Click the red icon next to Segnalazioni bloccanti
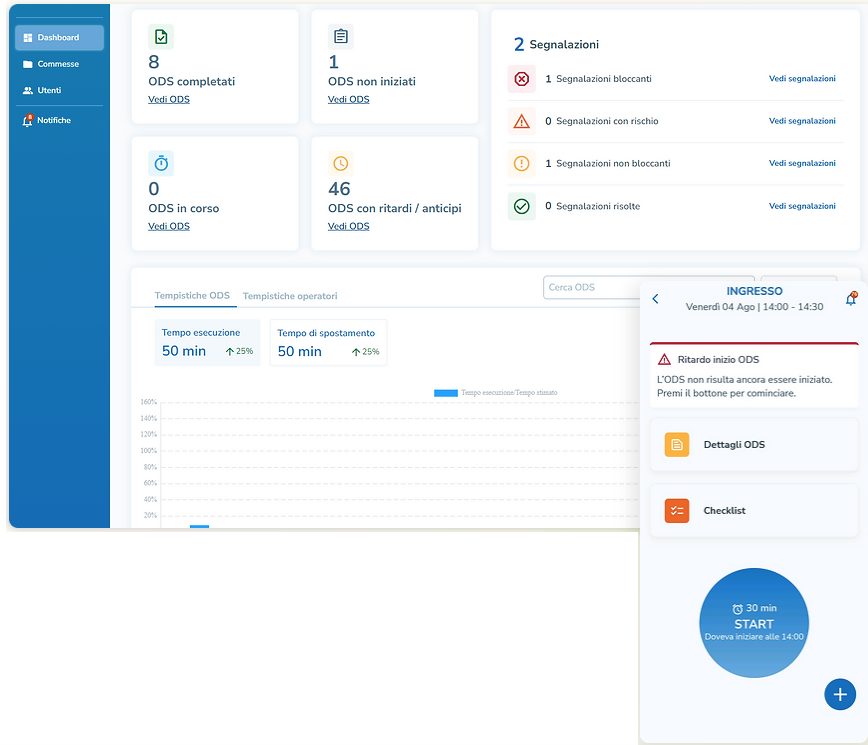This screenshot has width=868, height=745. point(521,78)
